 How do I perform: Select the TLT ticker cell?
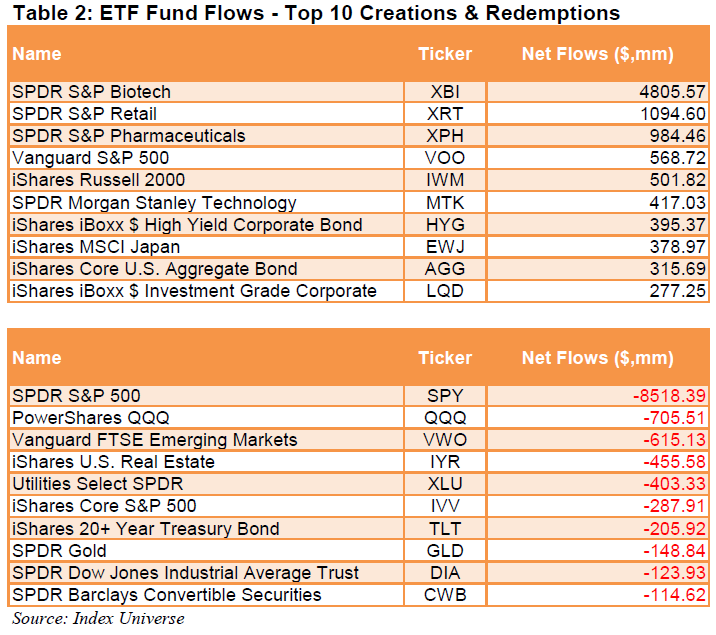click(445, 529)
